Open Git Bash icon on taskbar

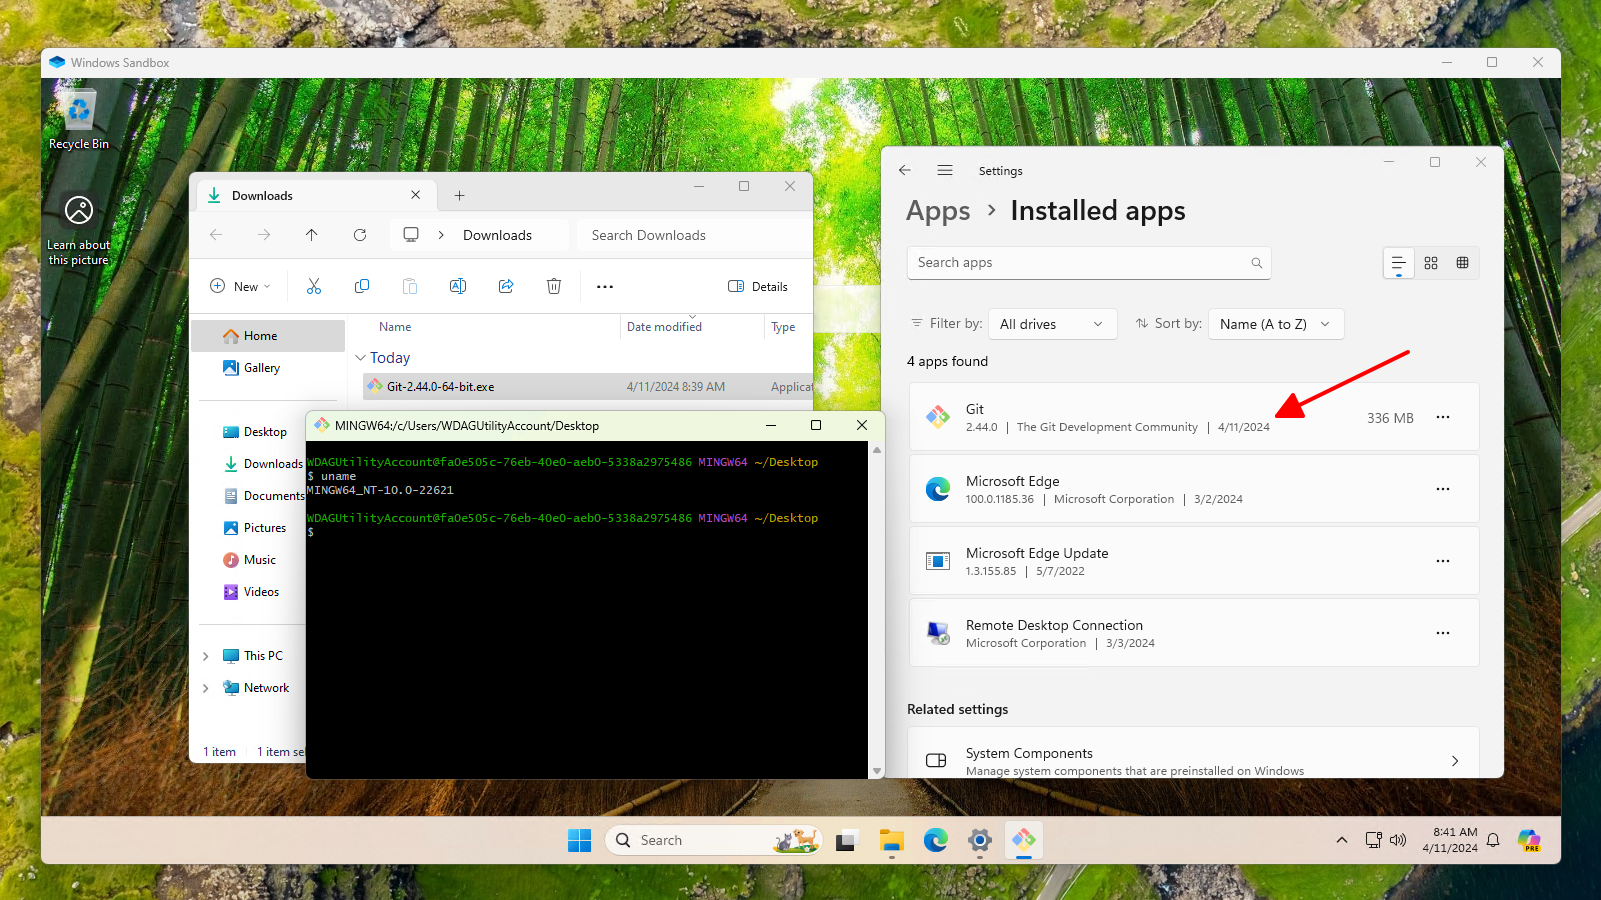coord(1024,840)
